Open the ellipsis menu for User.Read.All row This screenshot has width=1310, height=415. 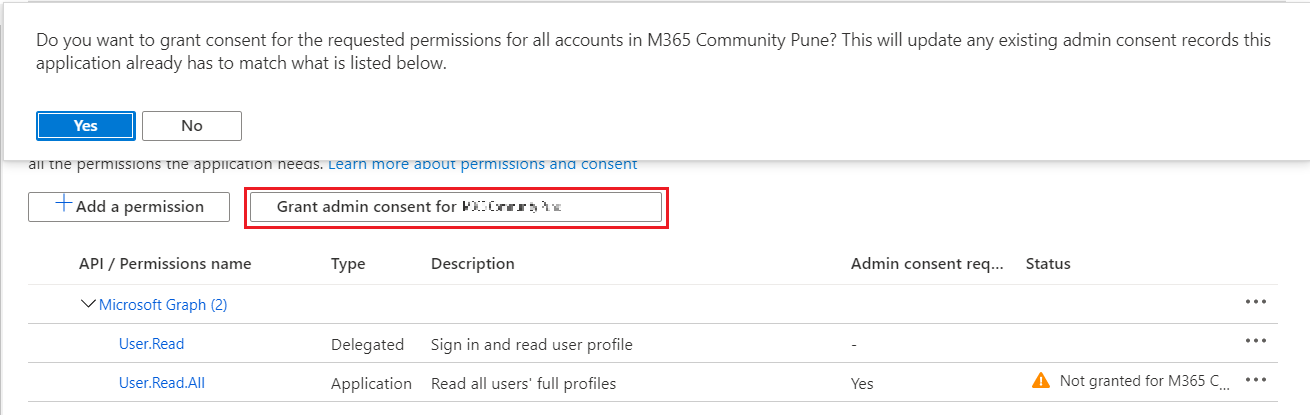1256,381
